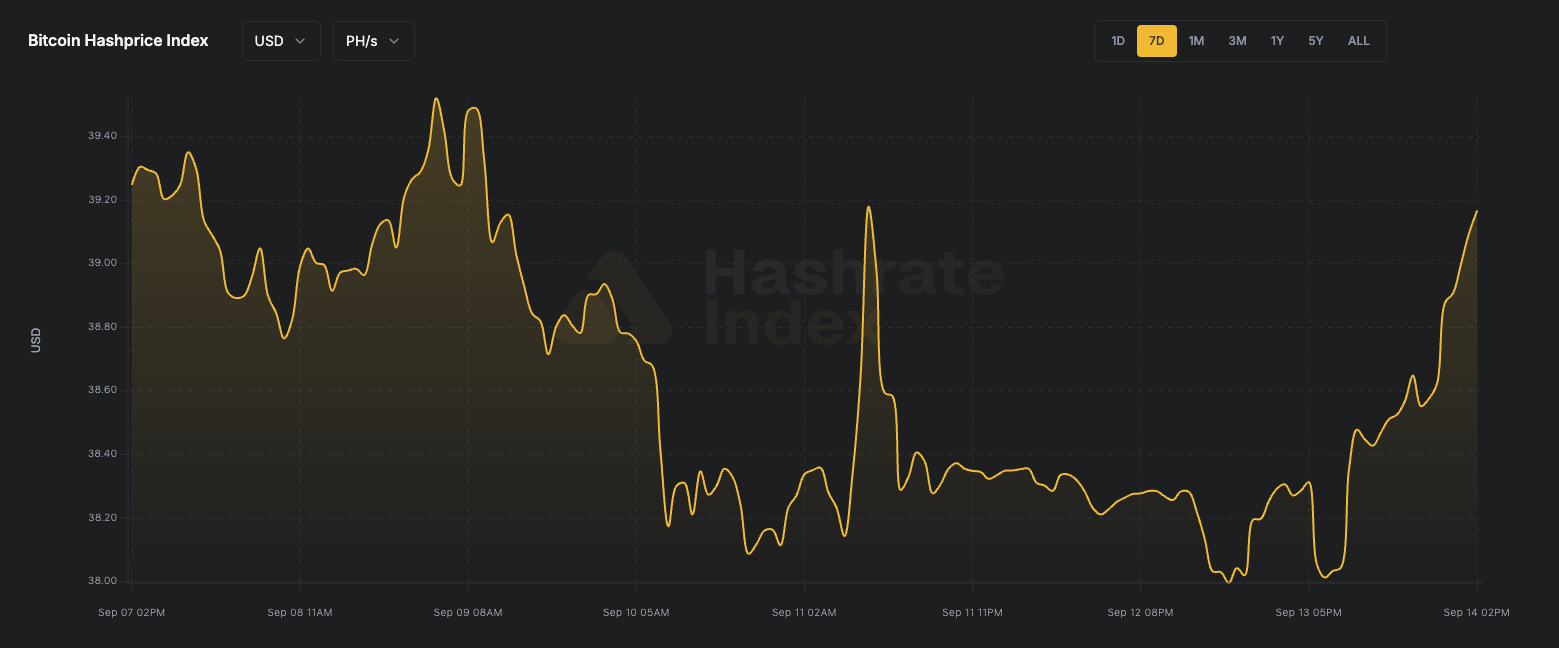Select the 7D time range
The image size is (1559, 648).
coord(1157,41)
